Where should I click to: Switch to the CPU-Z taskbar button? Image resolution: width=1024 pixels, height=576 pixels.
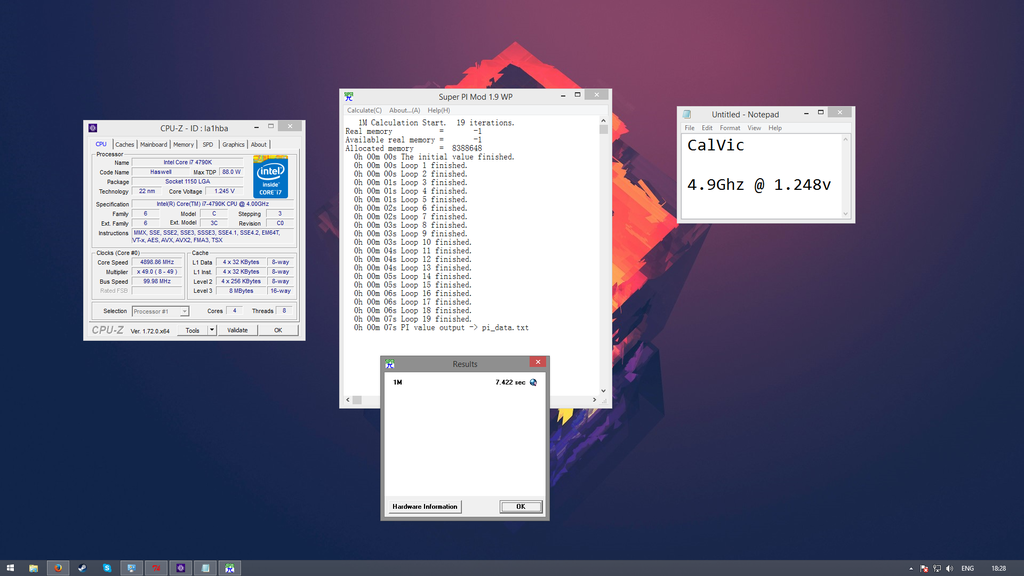[181, 568]
